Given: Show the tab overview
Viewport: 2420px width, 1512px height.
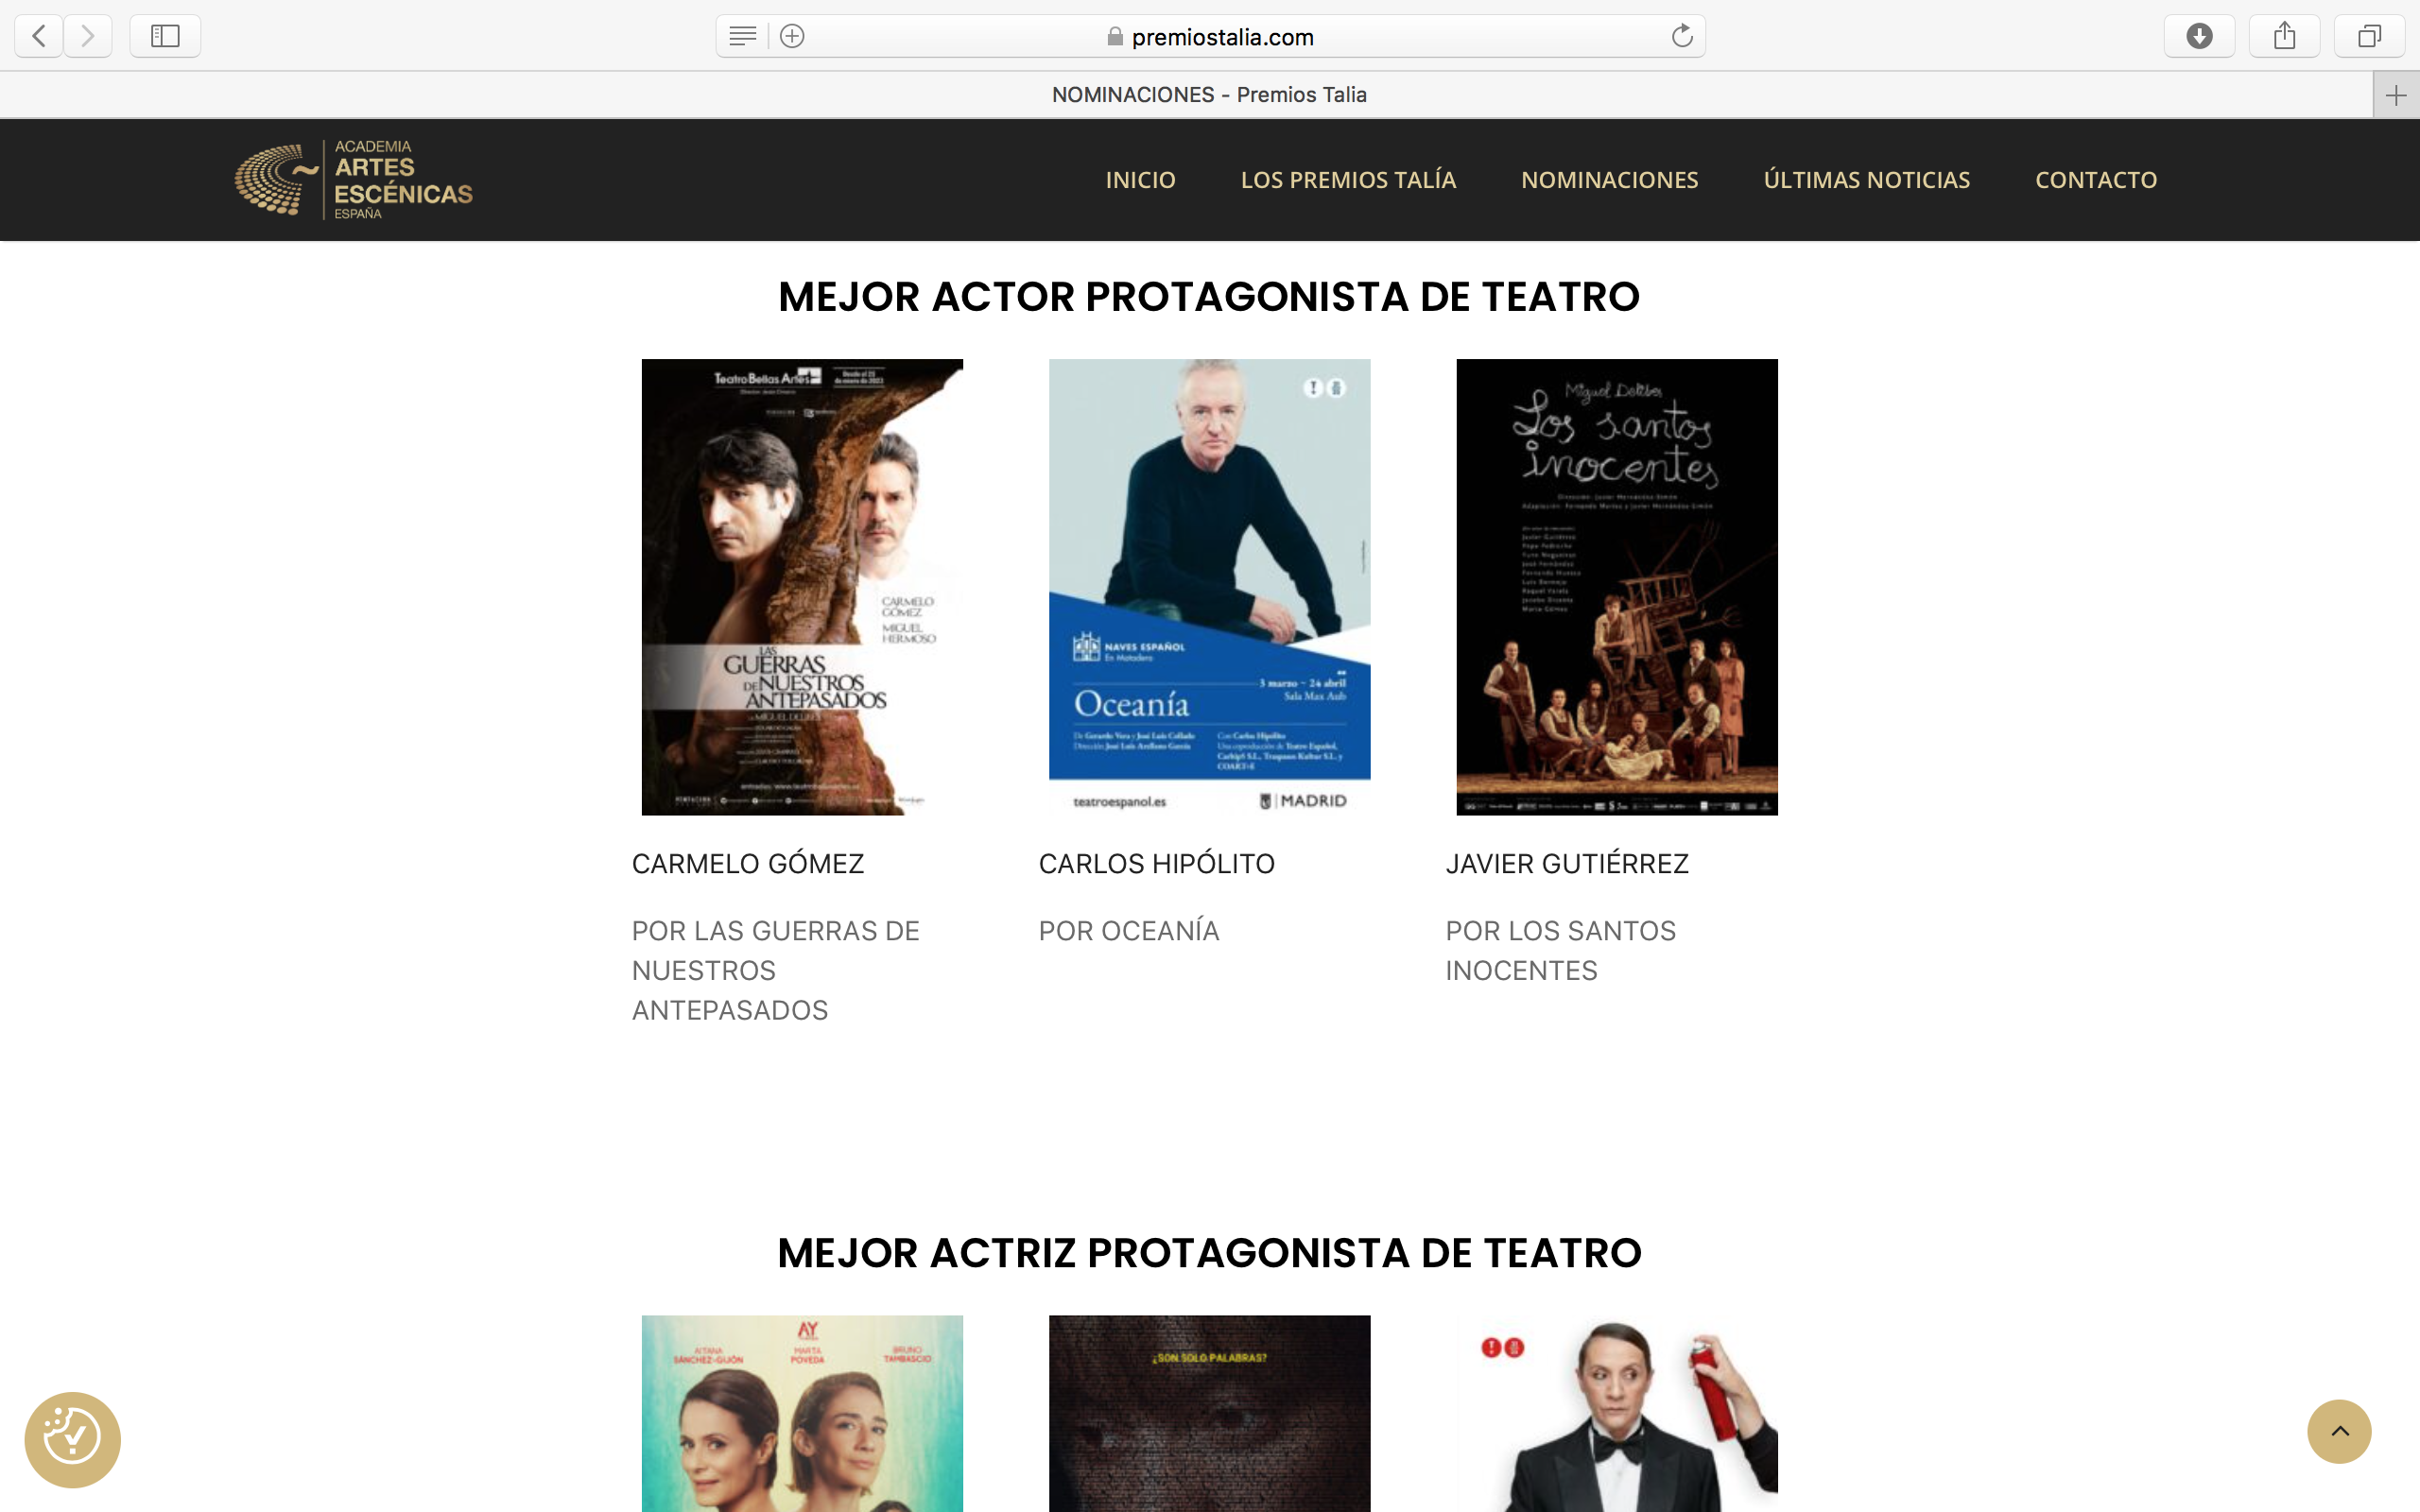Looking at the screenshot, I should [2369, 37].
